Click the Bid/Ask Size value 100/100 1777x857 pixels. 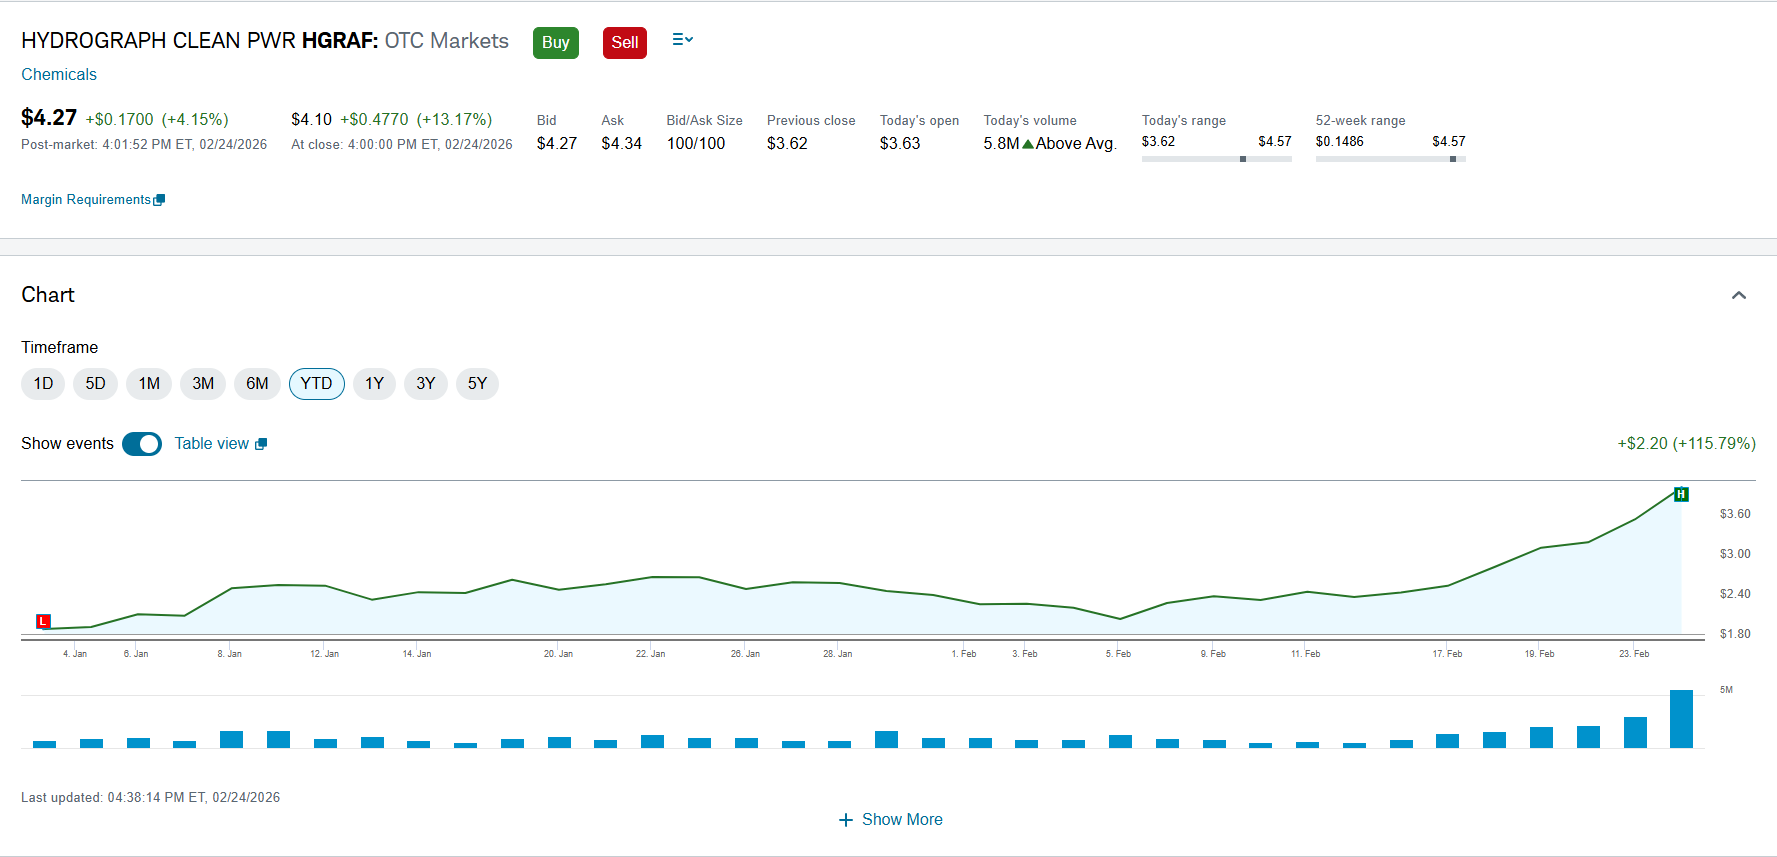(x=696, y=144)
